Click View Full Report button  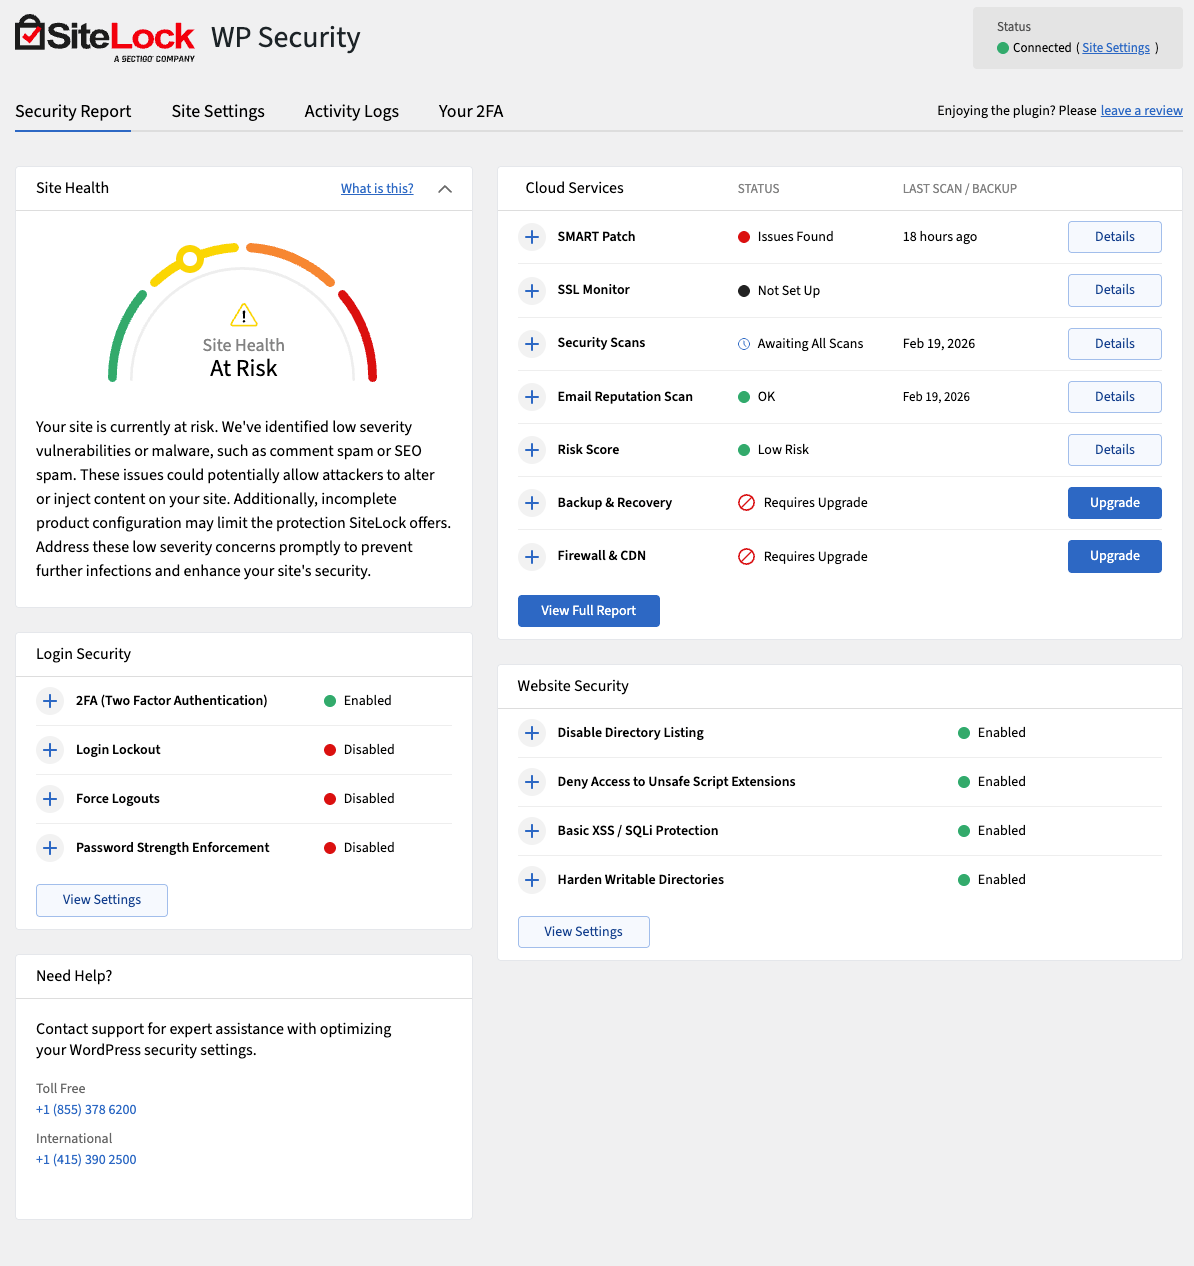[x=589, y=611]
